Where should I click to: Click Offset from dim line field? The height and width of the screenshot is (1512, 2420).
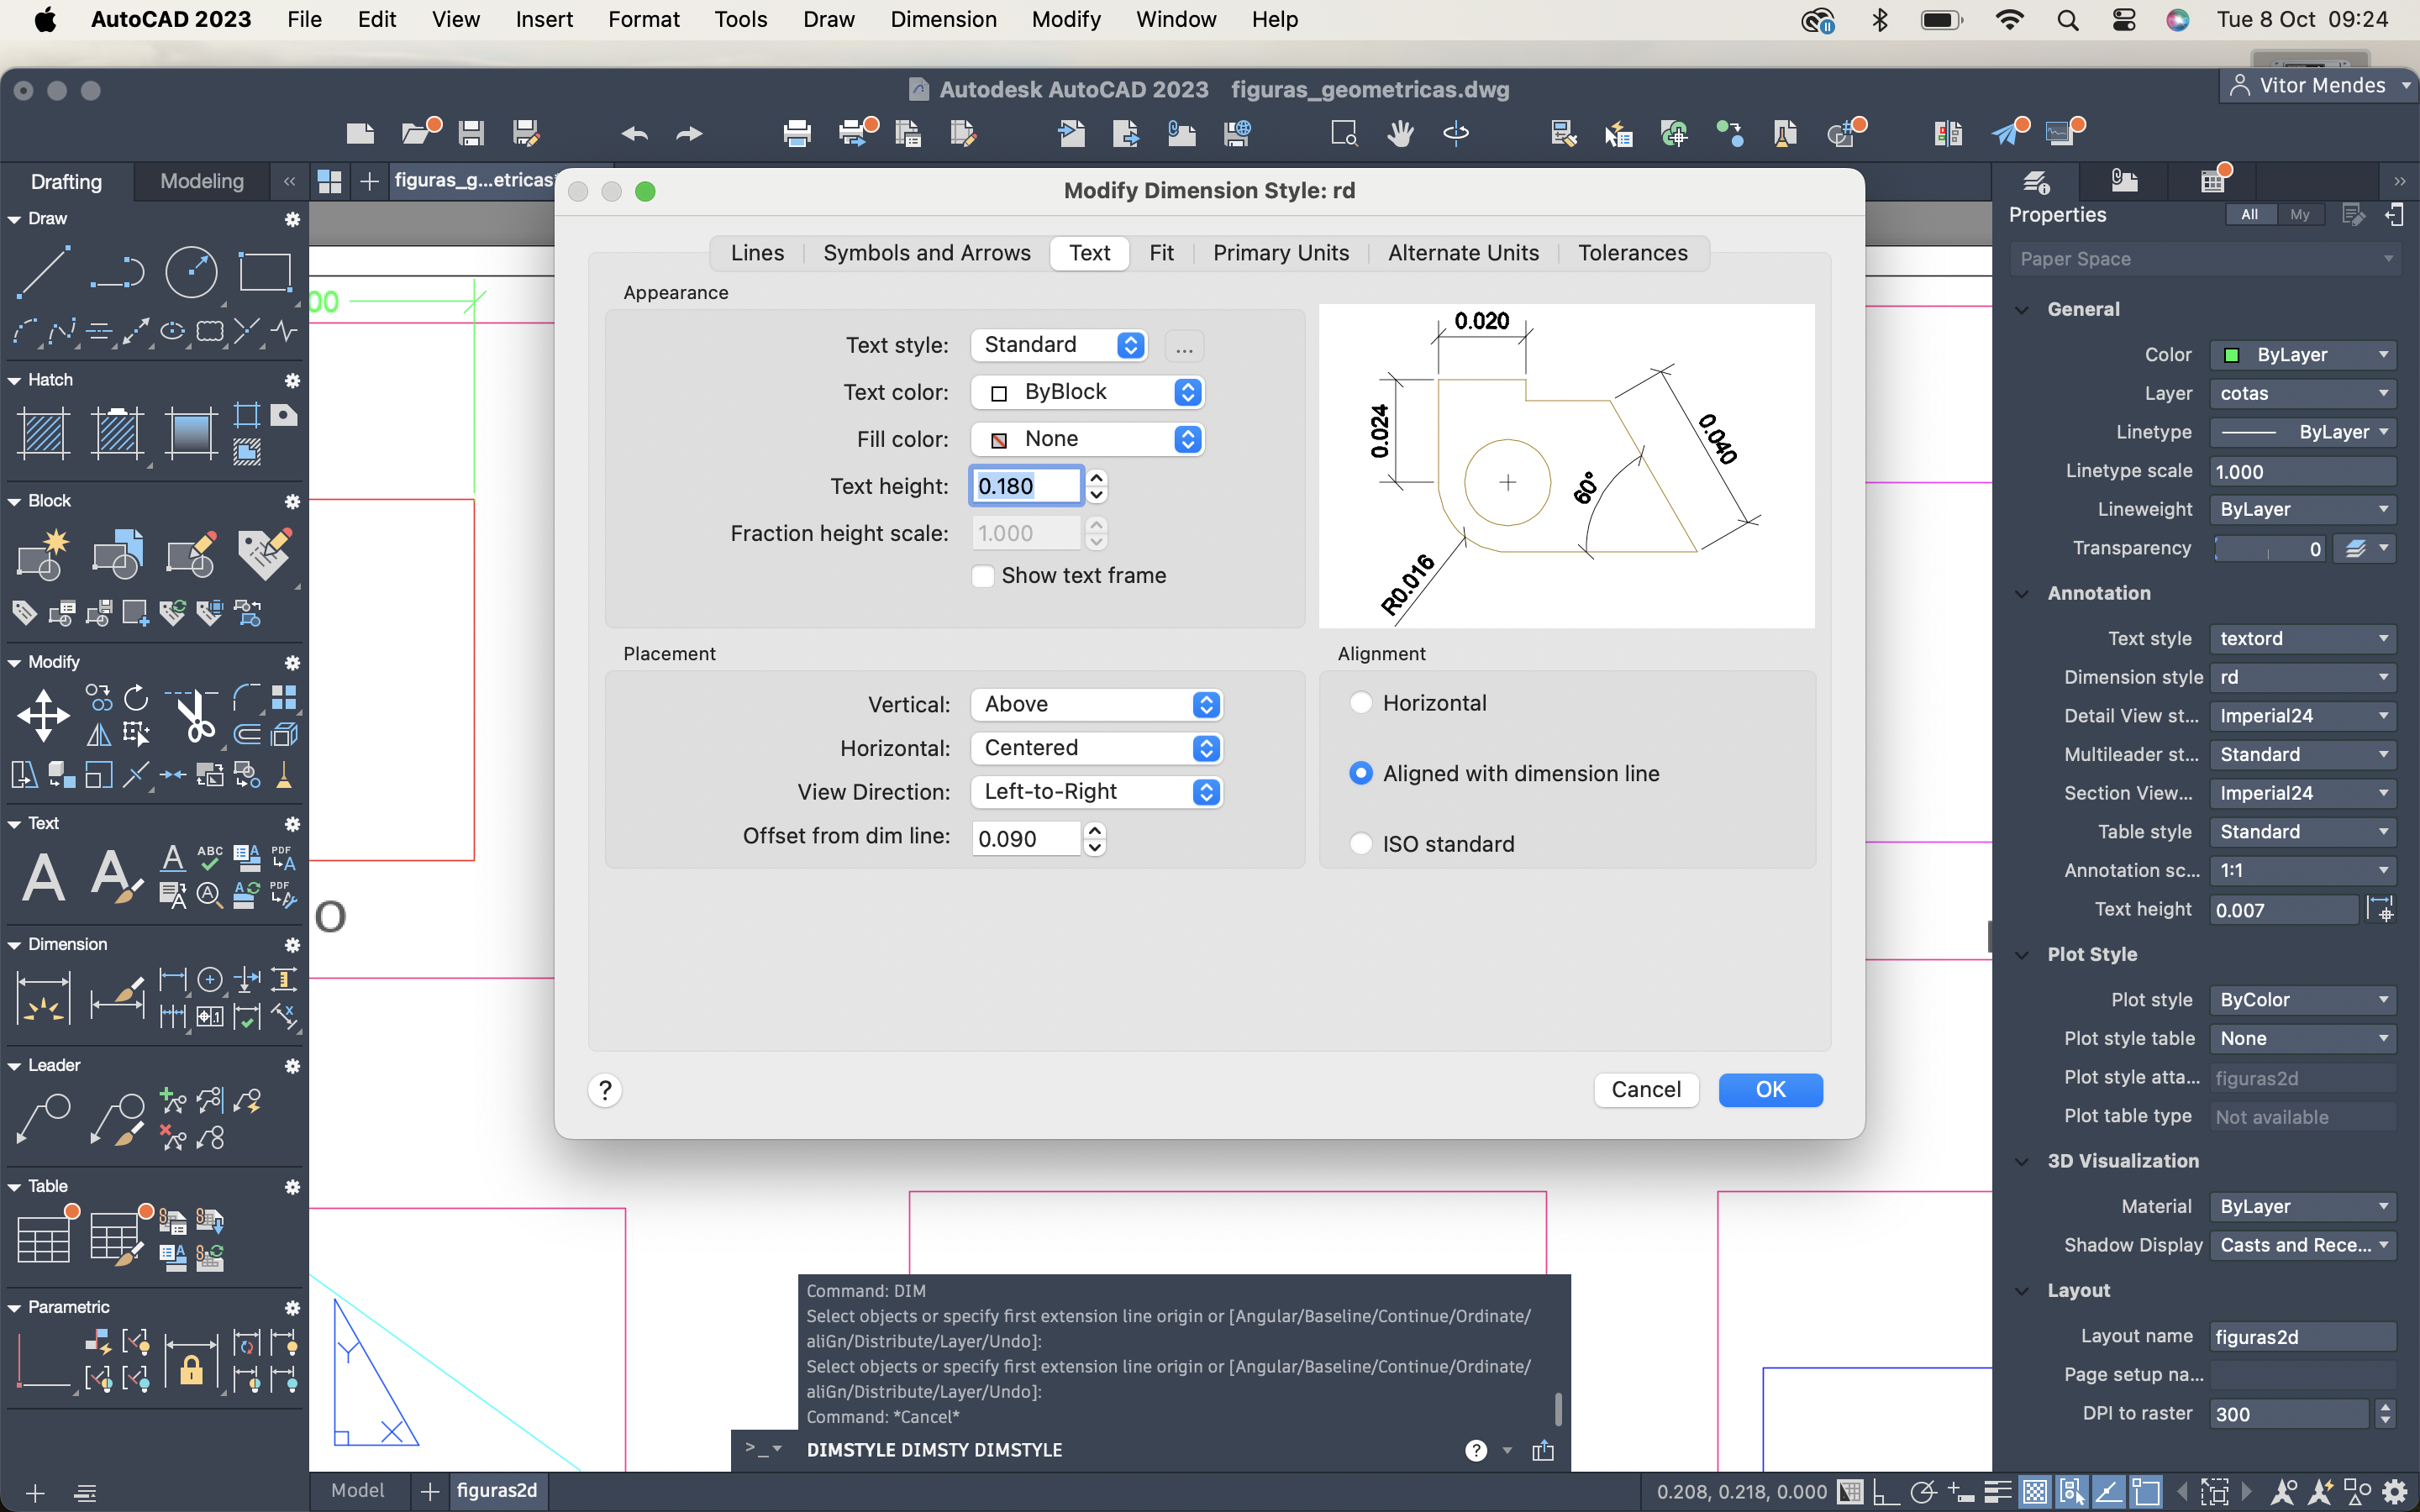tap(1026, 839)
